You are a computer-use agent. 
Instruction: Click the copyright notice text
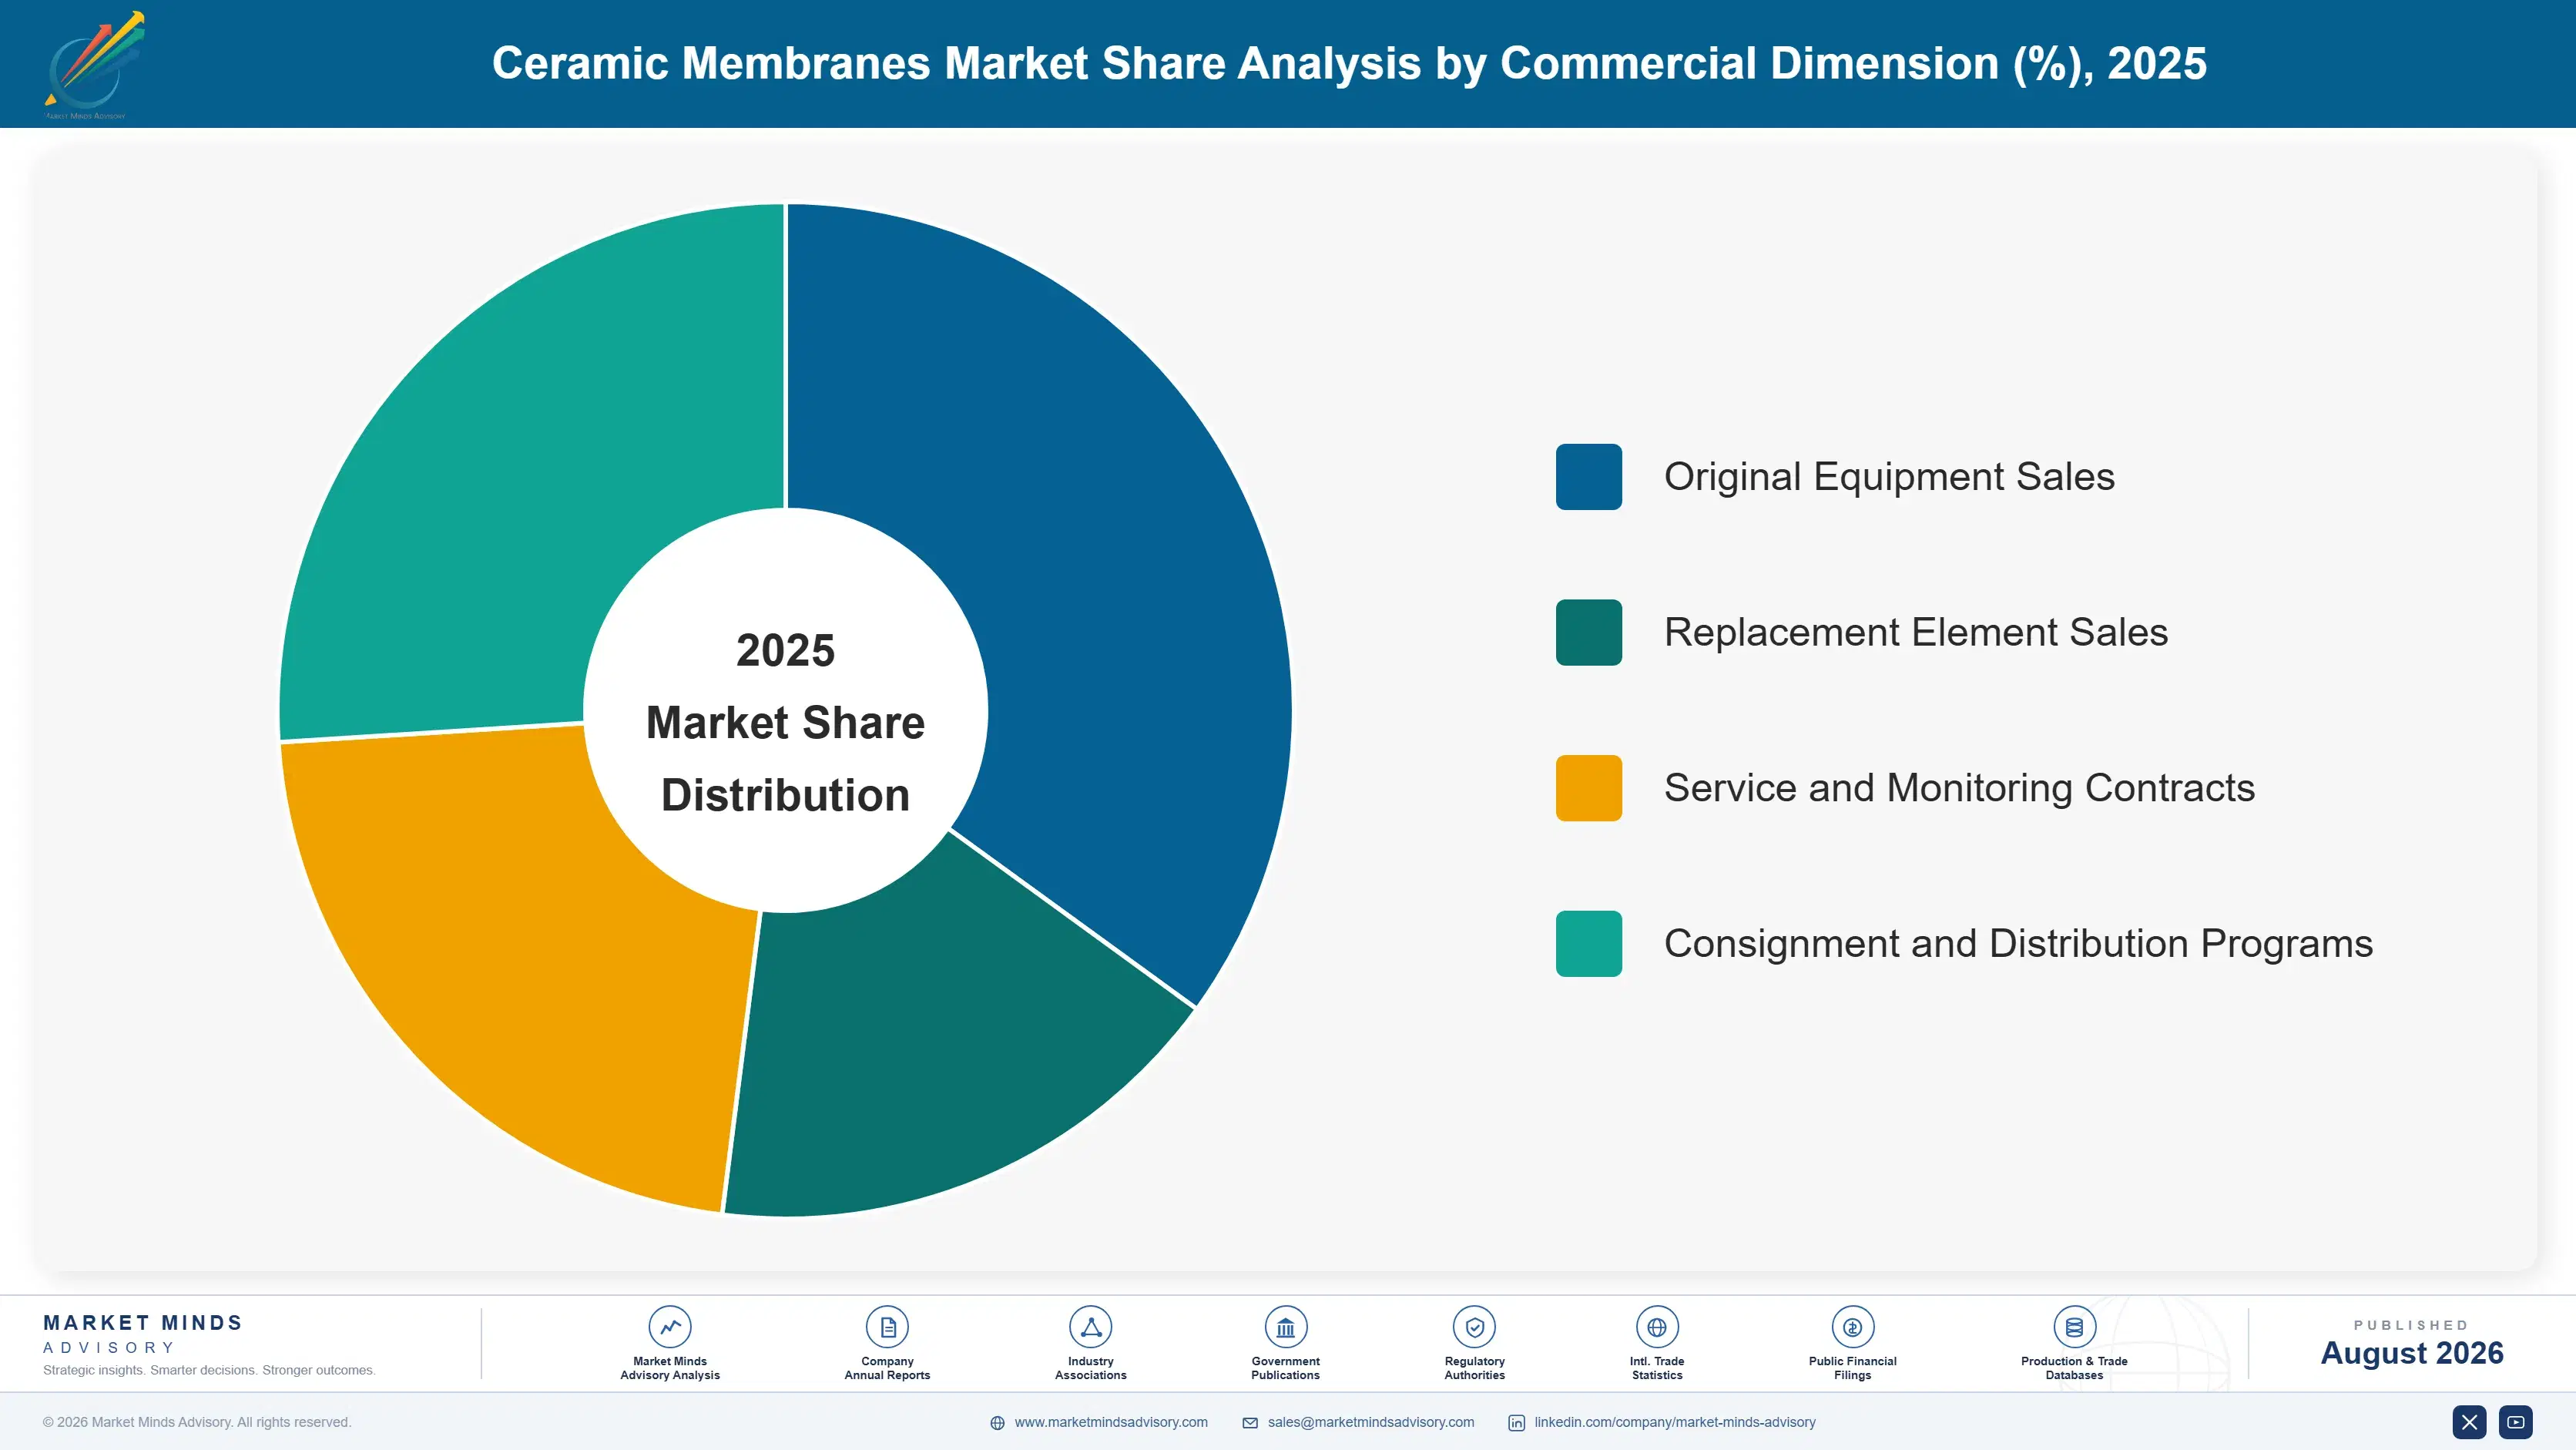[197, 1422]
